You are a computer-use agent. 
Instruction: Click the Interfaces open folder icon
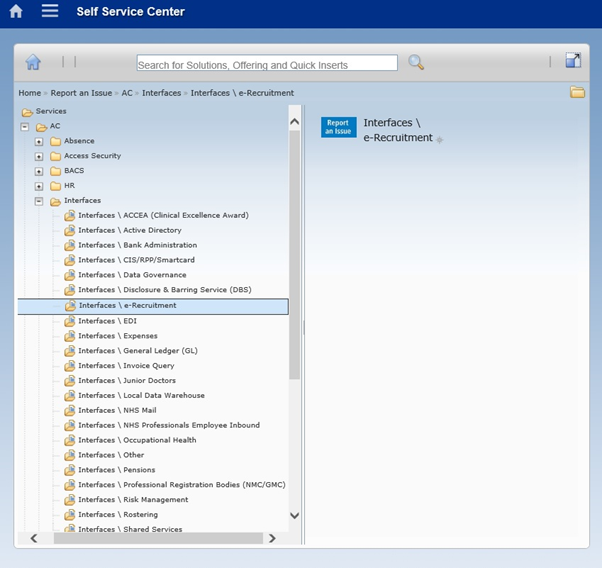click(x=56, y=201)
